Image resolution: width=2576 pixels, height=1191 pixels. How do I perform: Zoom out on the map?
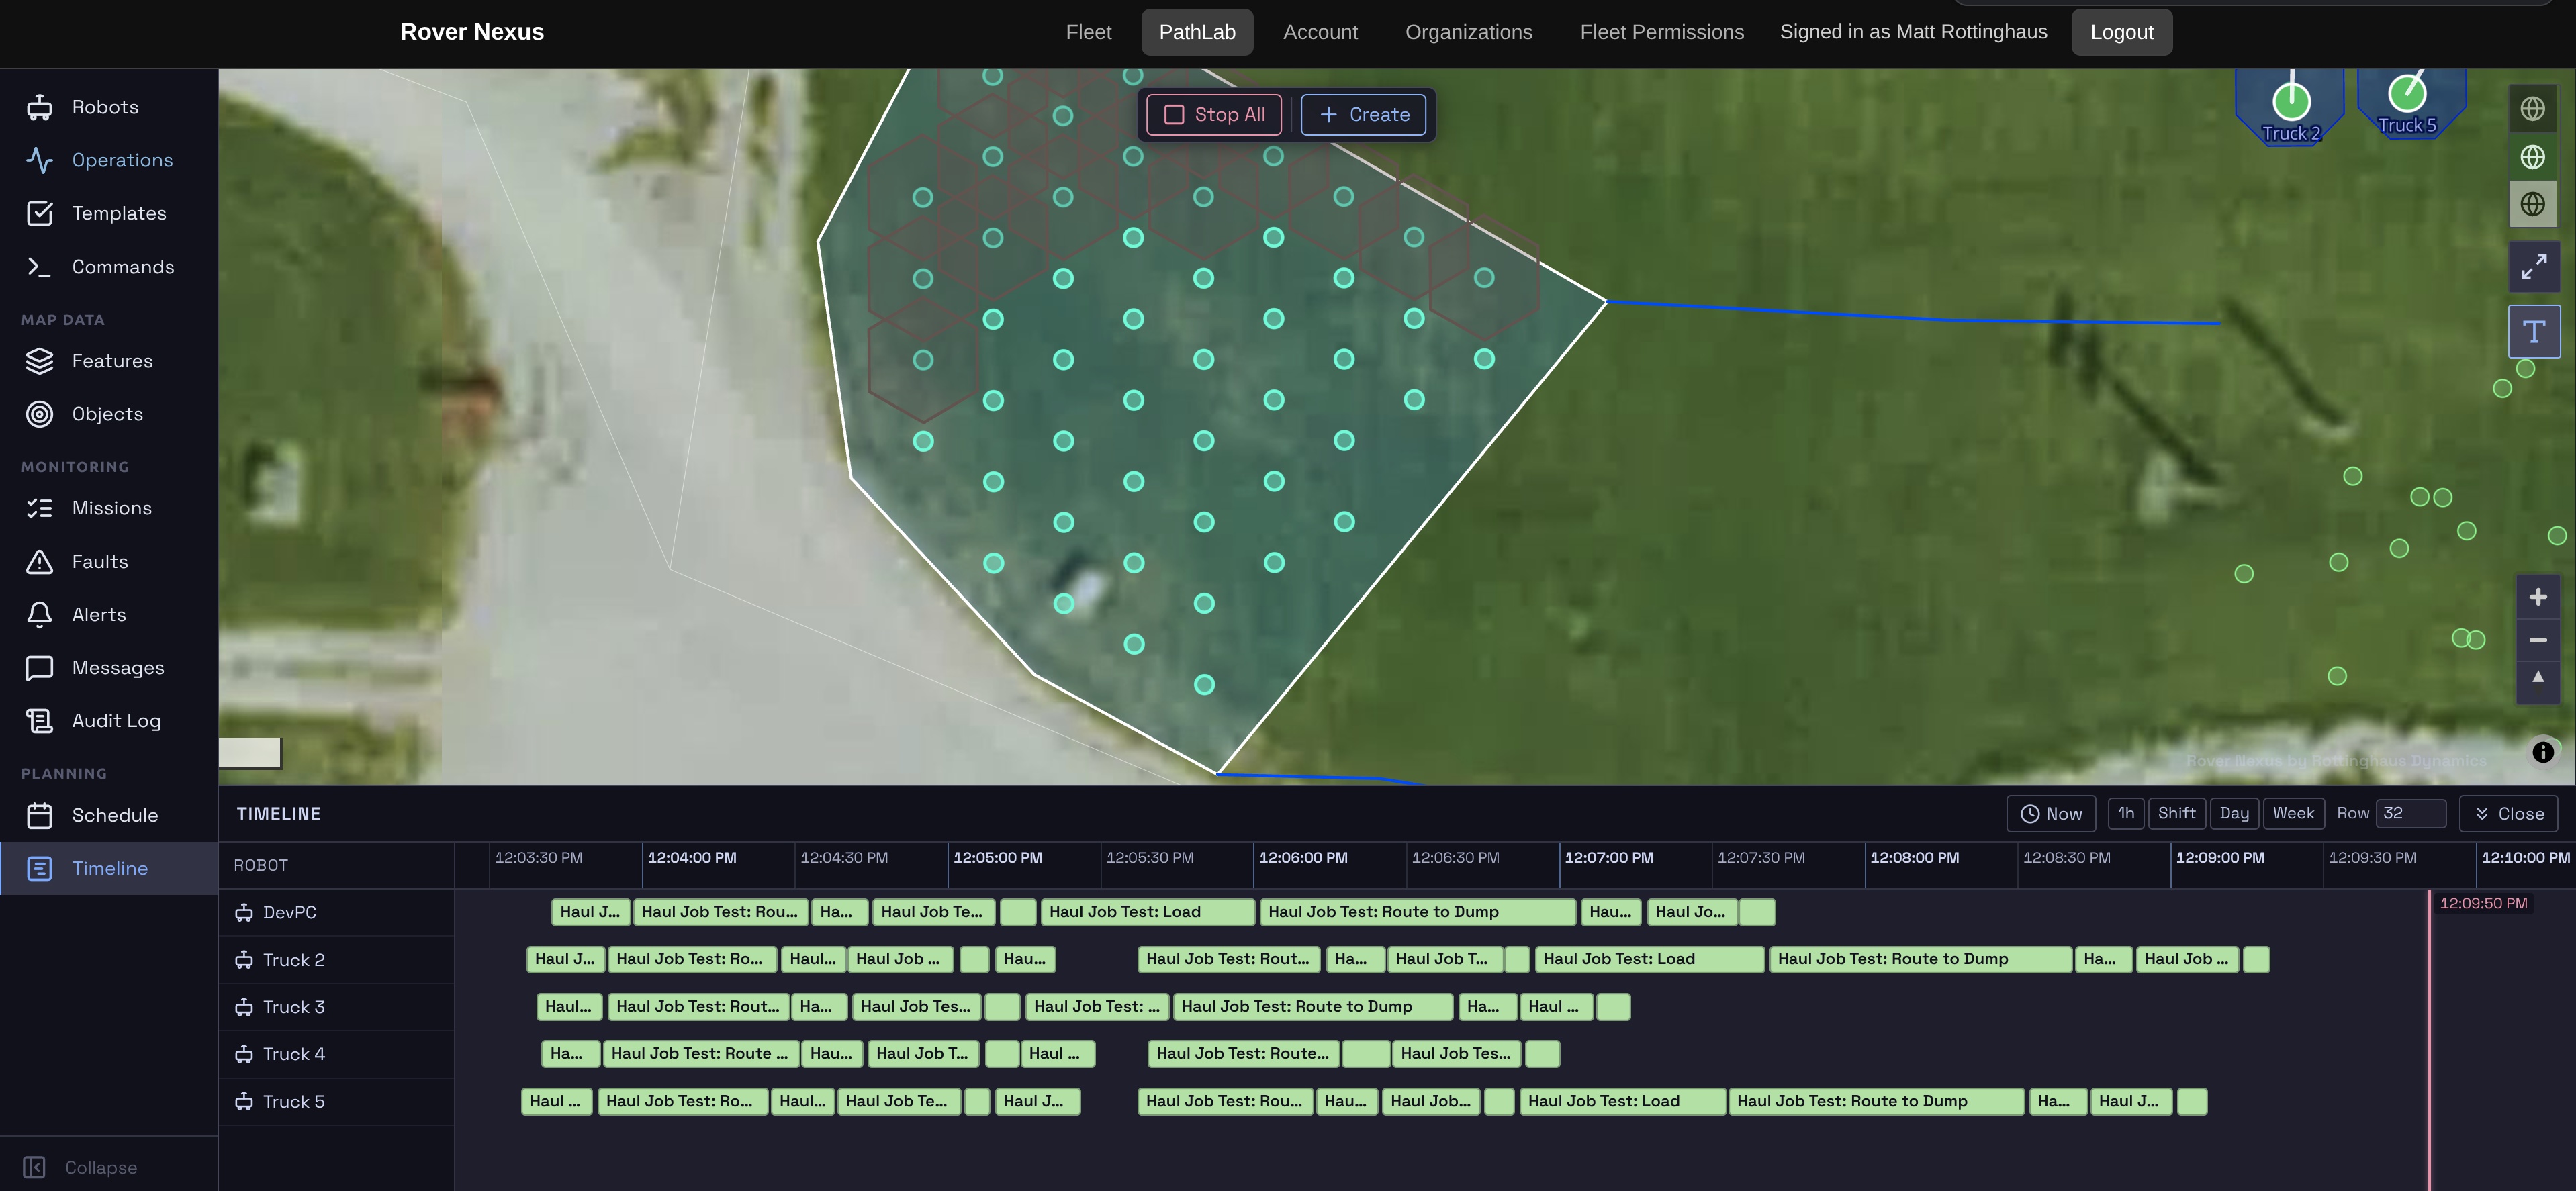(2537, 640)
